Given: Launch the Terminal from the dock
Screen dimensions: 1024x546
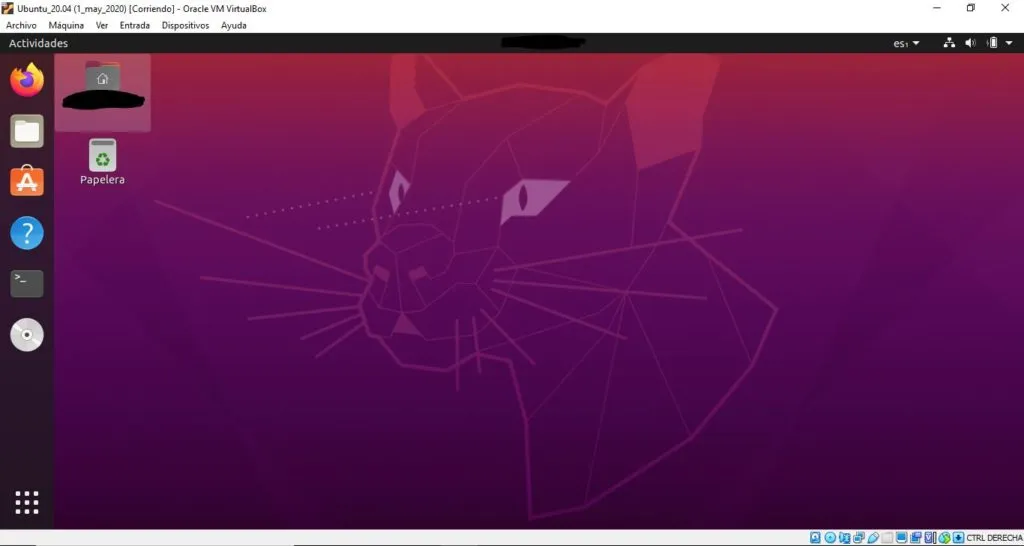Looking at the screenshot, I should pyautogui.click(x=27, y=283).
